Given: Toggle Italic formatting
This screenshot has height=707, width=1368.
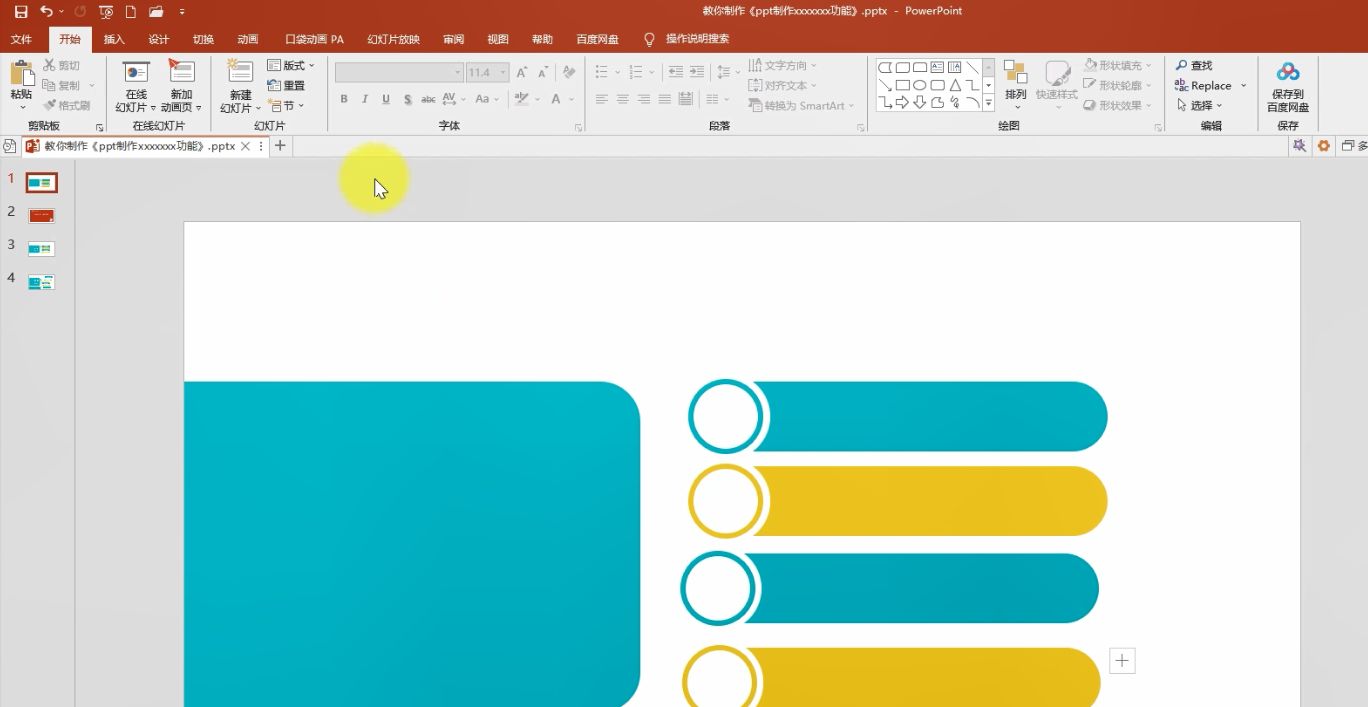Looking at the screenshot, I should (x=365, y=99).
